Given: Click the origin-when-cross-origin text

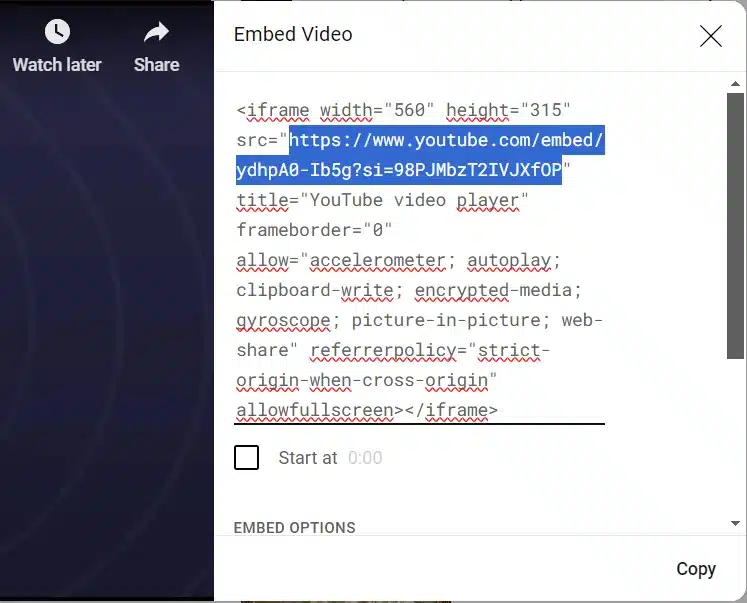Looking at the screenshot, I should coord(367,380).
